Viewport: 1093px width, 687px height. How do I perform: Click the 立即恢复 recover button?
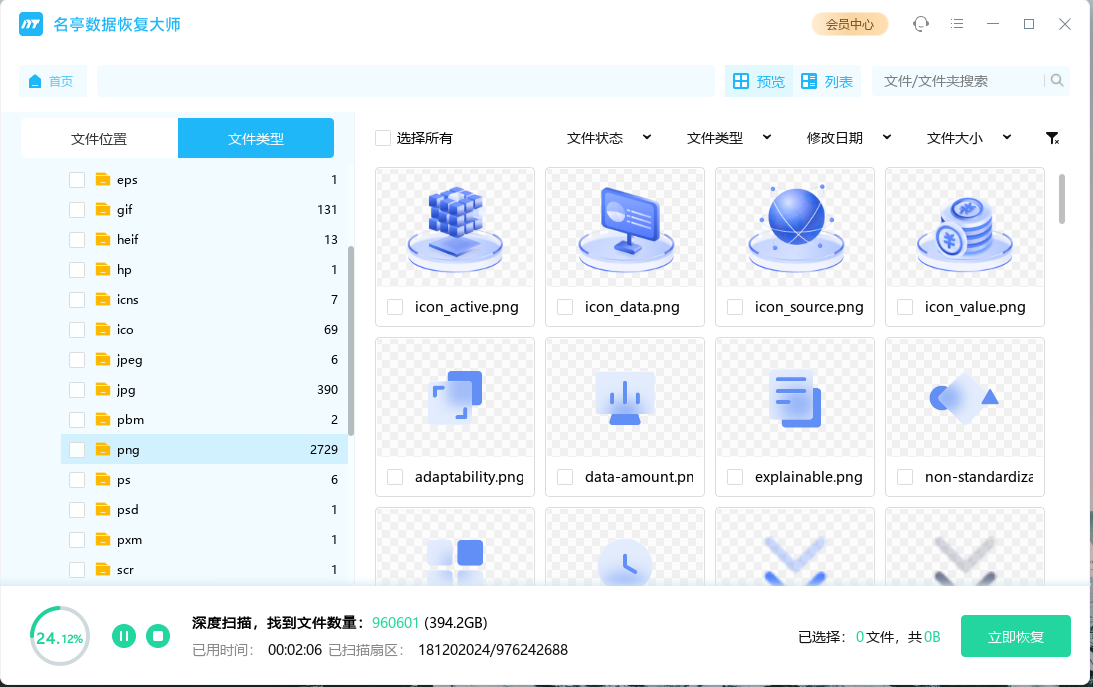point(1015,636)
